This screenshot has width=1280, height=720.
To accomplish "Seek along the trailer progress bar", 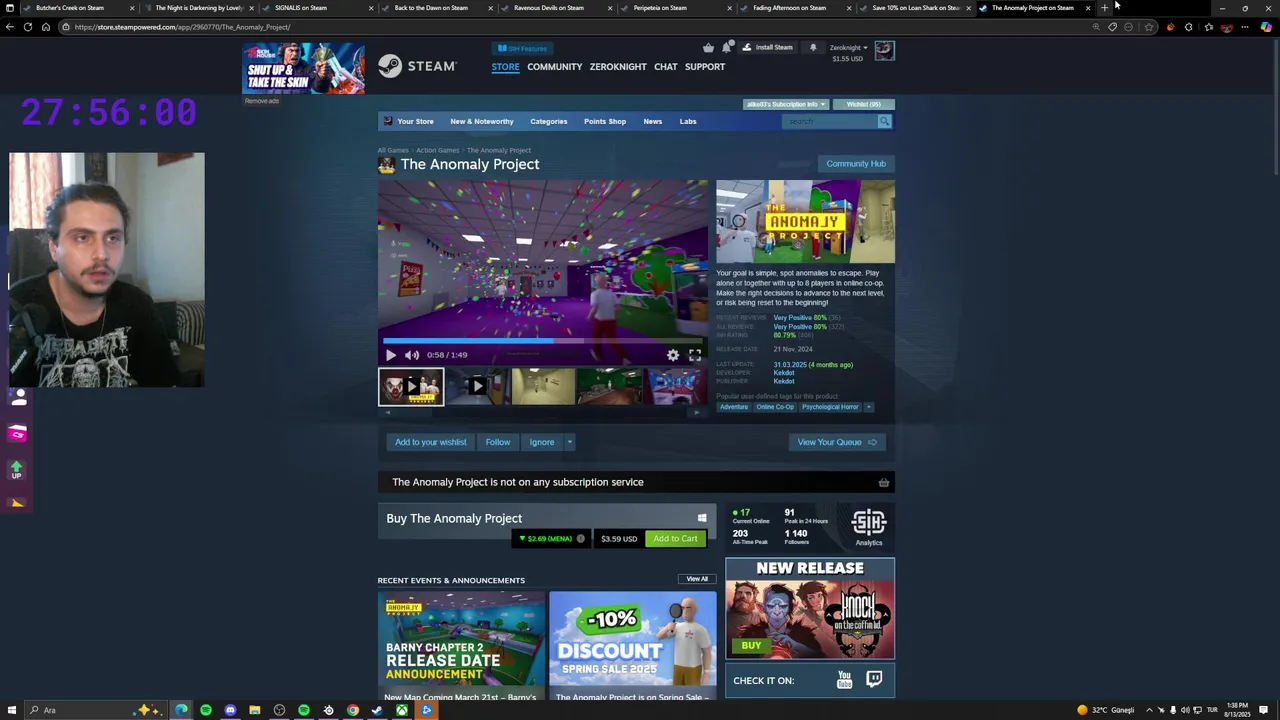I will click(x=543, y=341).
